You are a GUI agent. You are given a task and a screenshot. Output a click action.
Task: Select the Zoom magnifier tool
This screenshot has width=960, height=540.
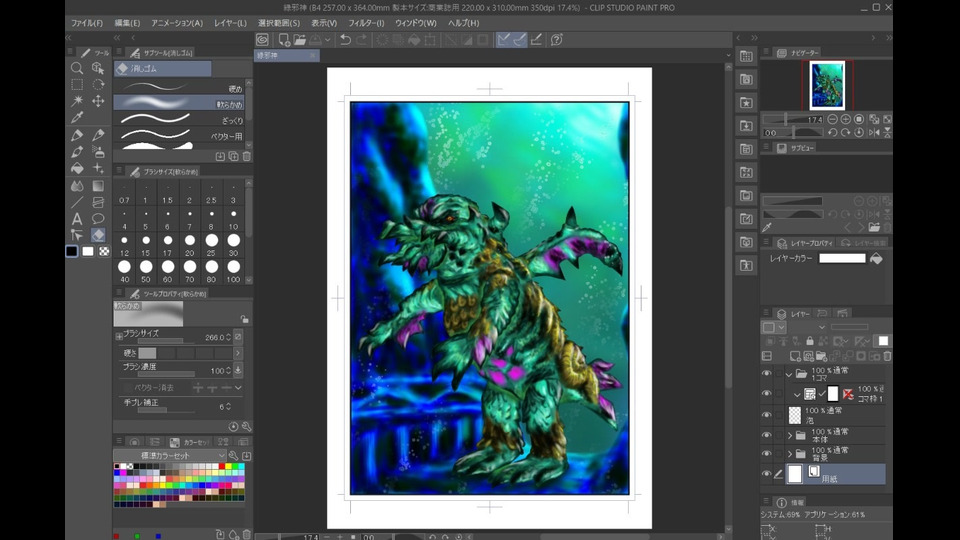pos(77,68)
